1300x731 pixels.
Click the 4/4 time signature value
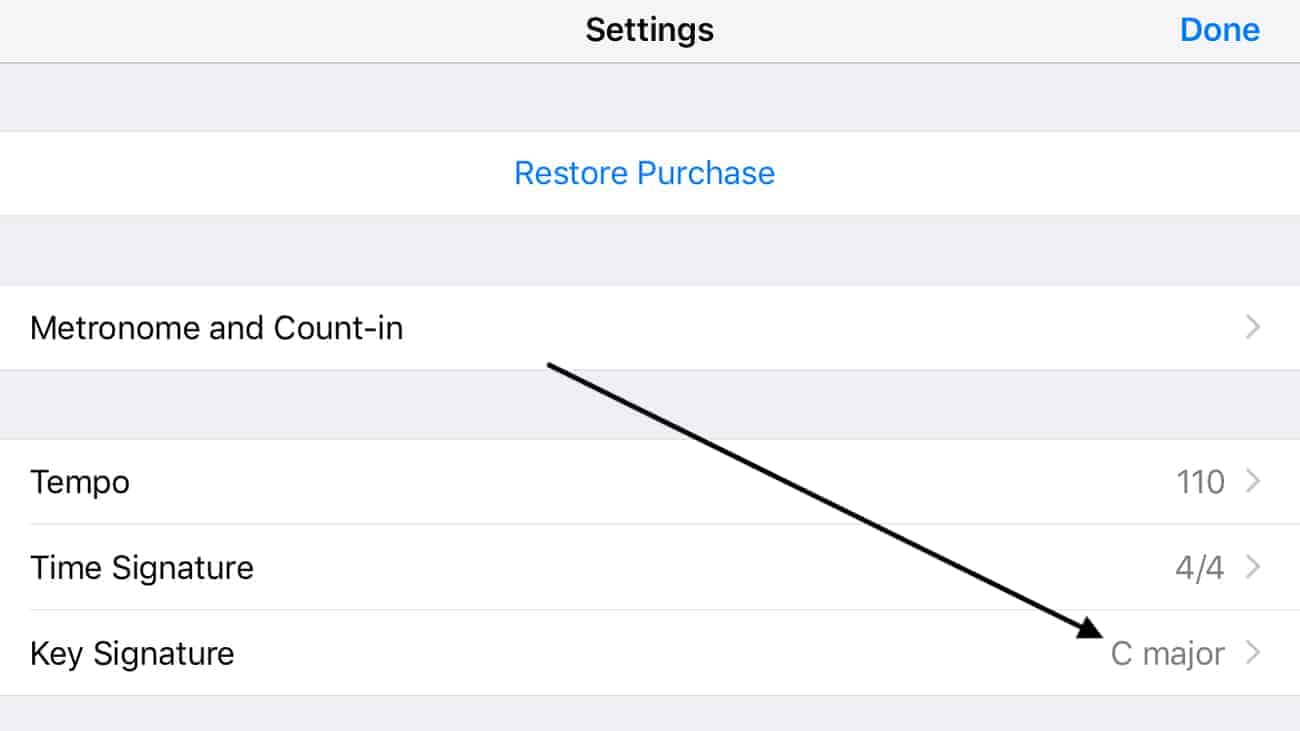click(1199, 568)
